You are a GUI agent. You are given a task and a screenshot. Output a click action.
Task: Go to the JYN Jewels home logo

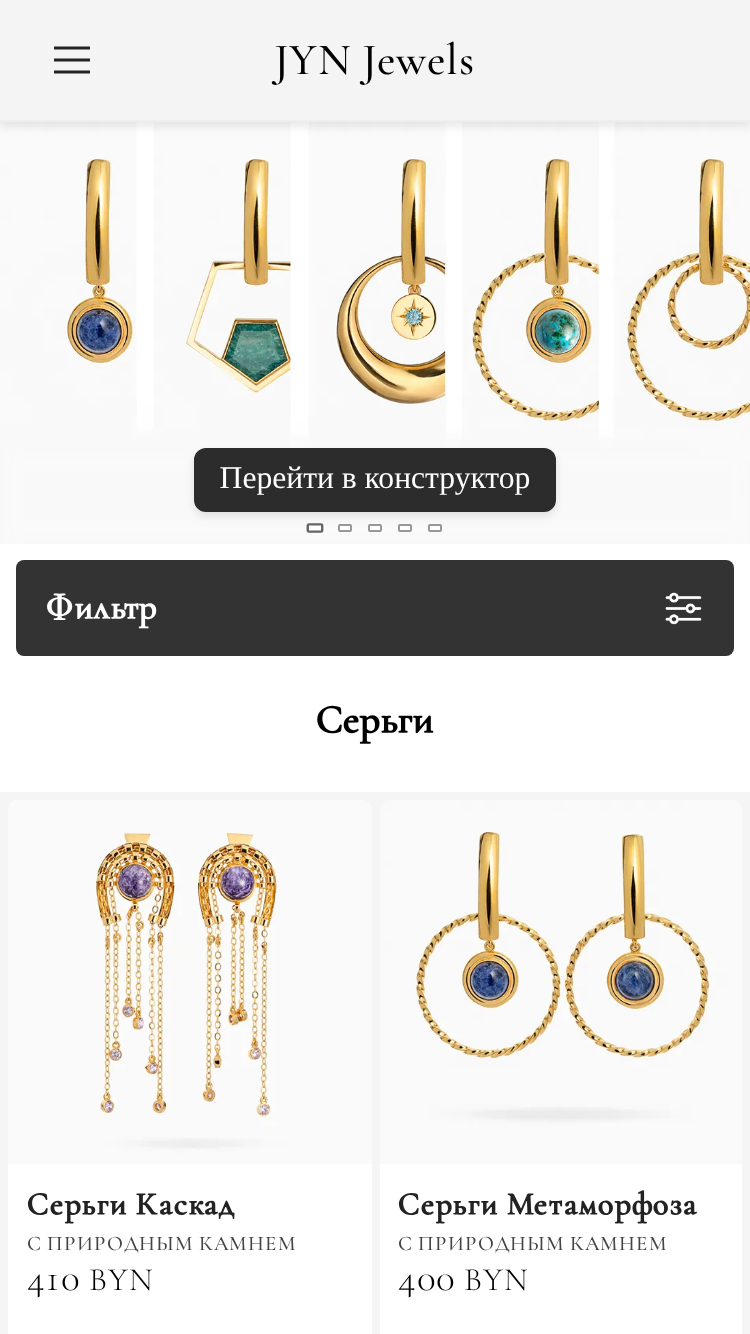373,61
